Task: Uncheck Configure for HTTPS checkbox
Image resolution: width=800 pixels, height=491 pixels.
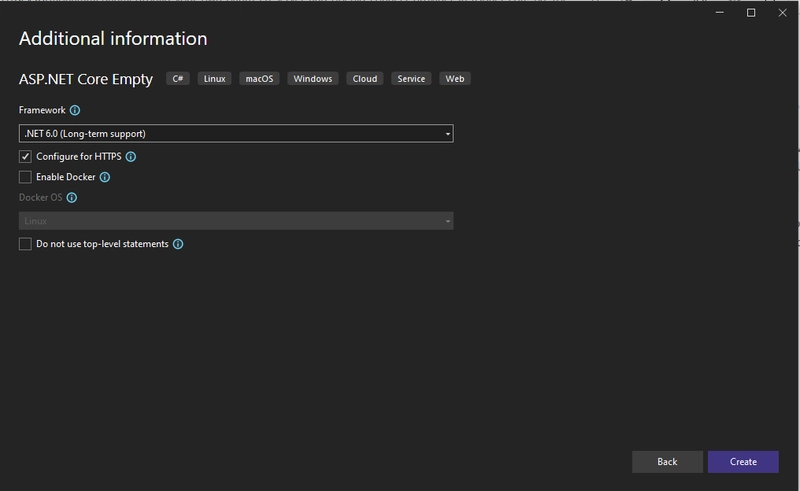Action: pyautogui.click(x=25, y=157)
